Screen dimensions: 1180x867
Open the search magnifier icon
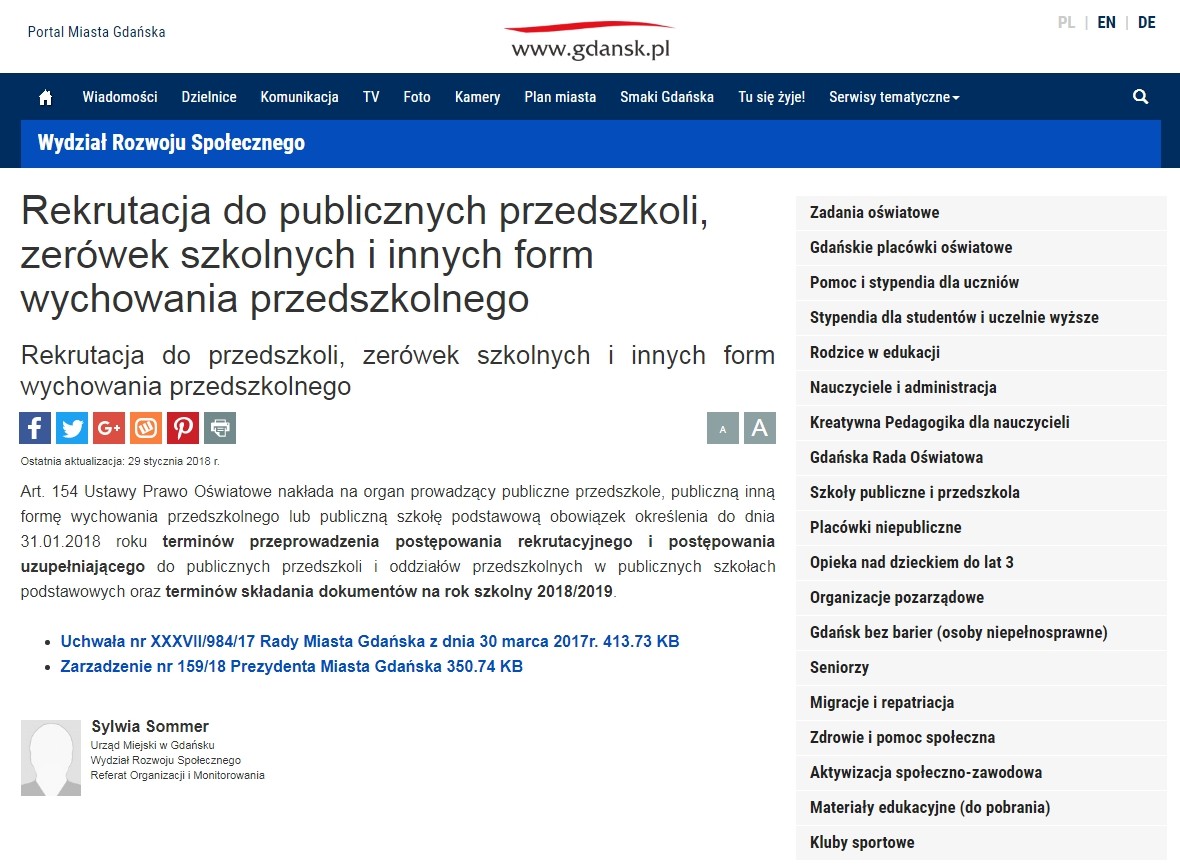coord(1140,96)
